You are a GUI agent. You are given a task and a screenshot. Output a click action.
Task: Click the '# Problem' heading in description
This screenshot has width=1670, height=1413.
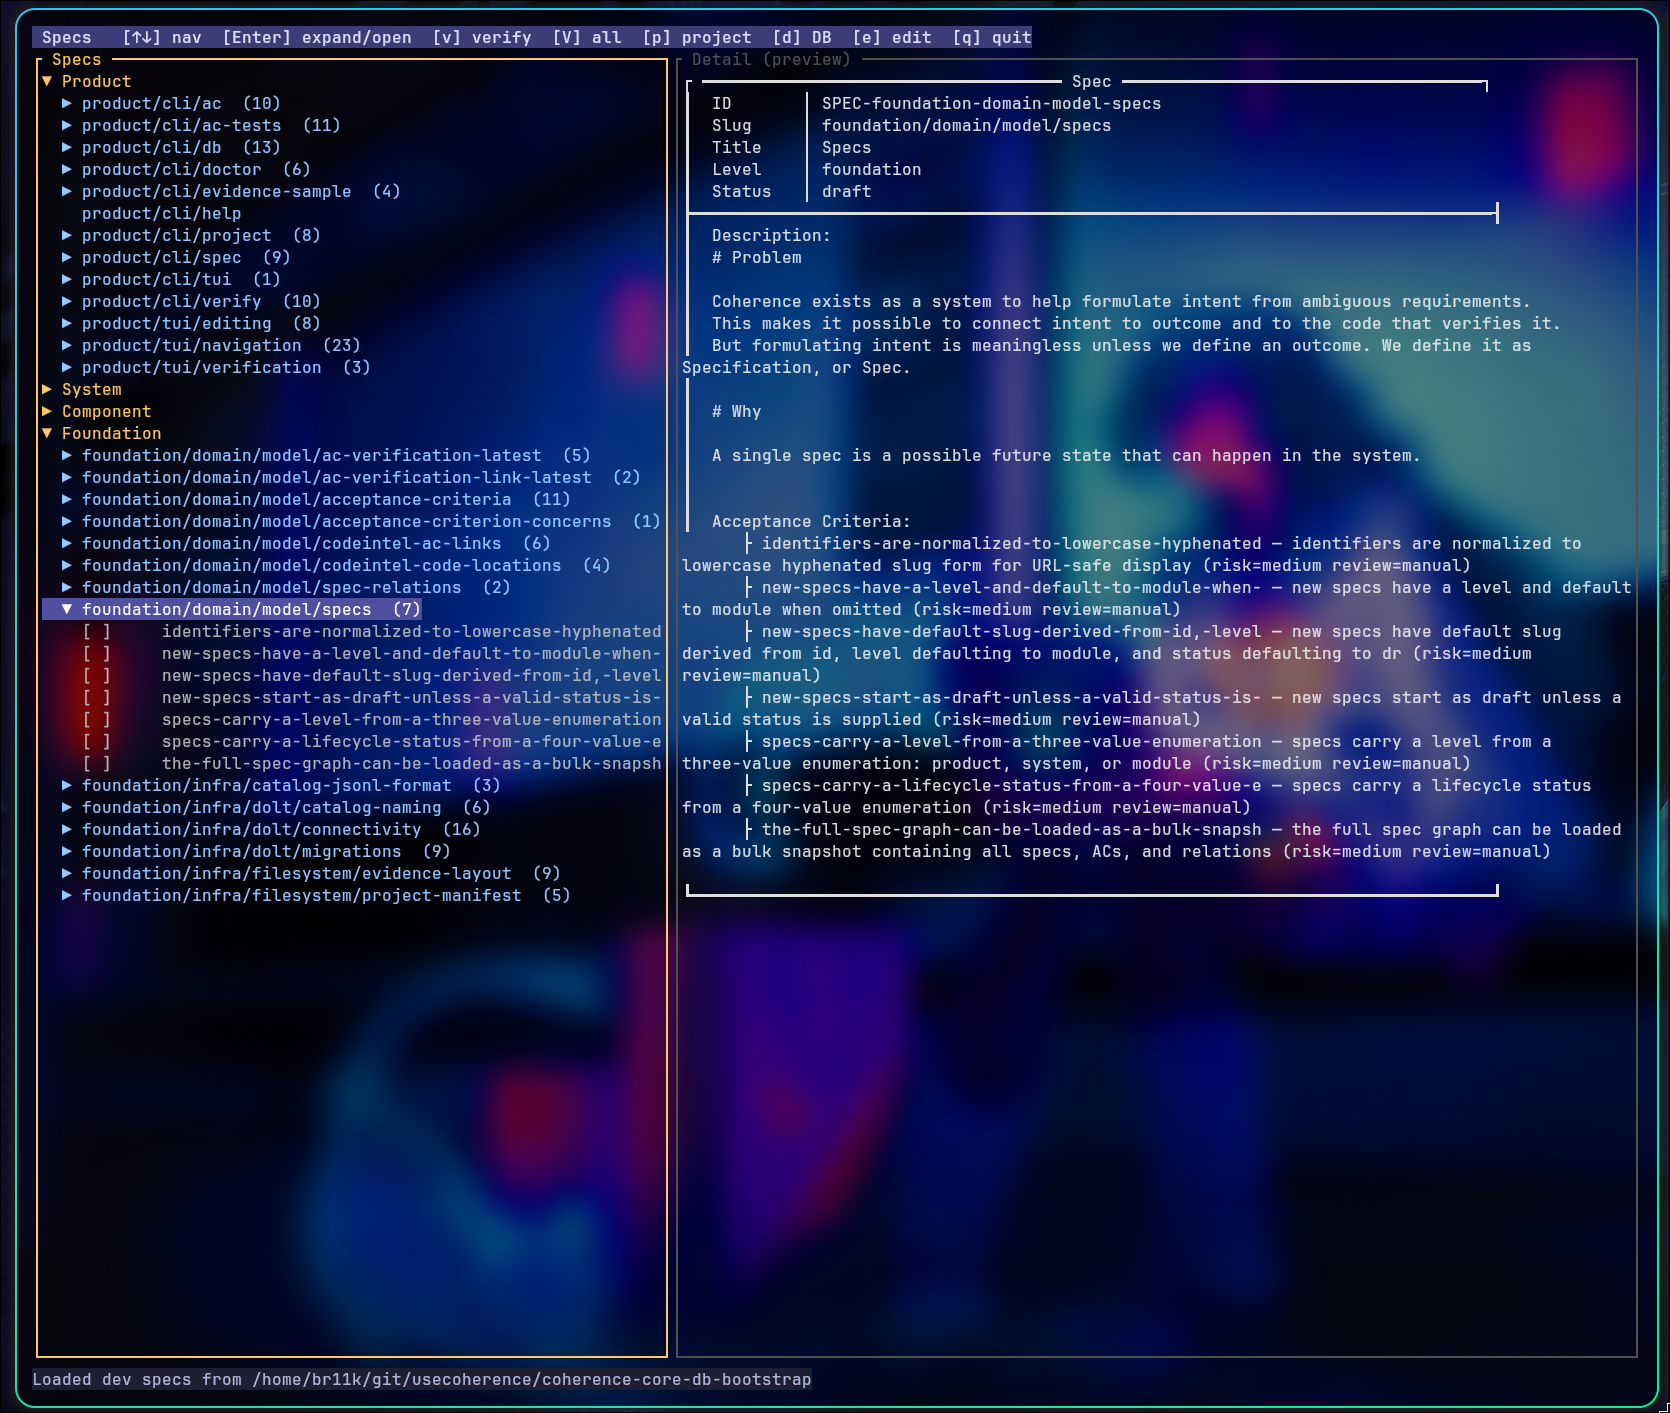tap(757, 257)
